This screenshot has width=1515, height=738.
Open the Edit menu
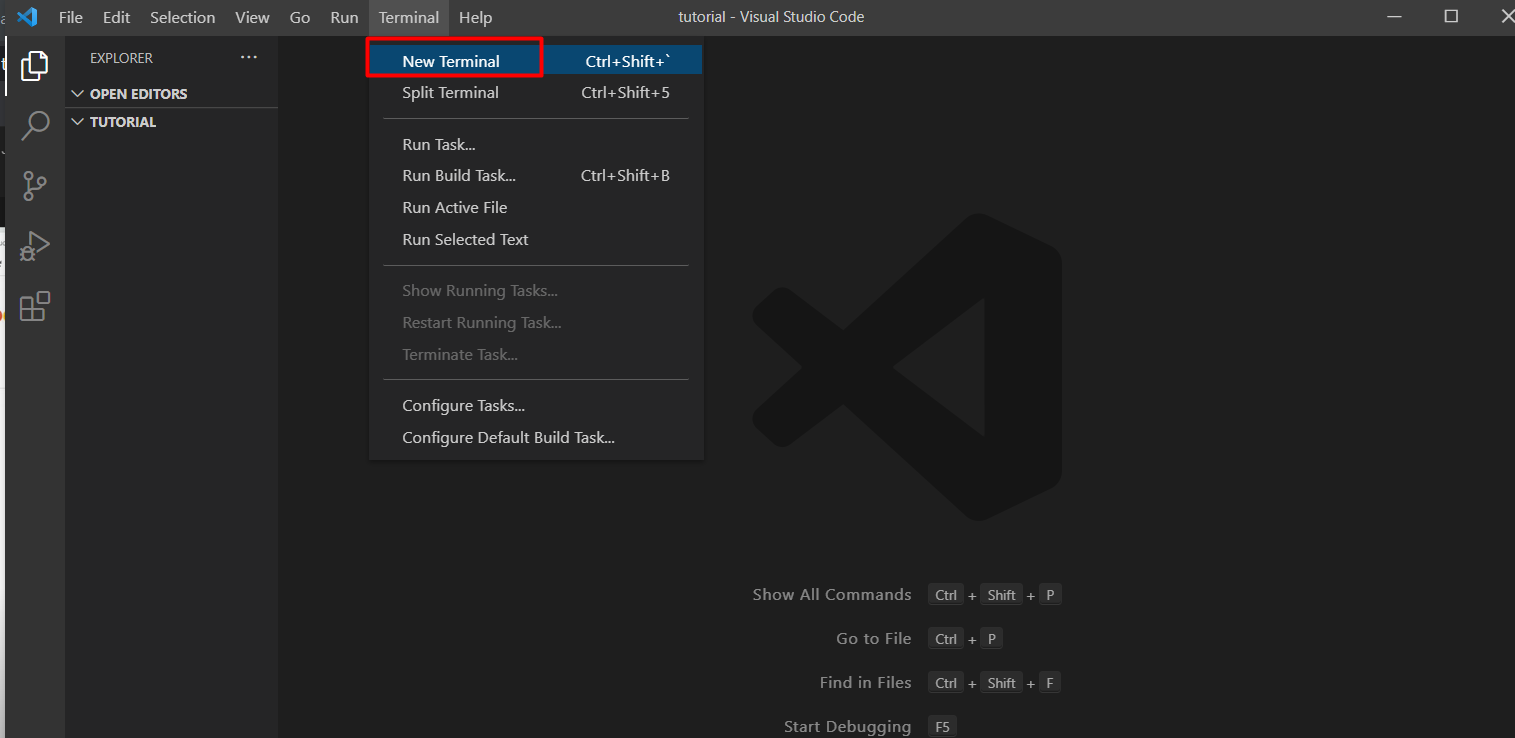pyautogui.click(x=117, y=17)
